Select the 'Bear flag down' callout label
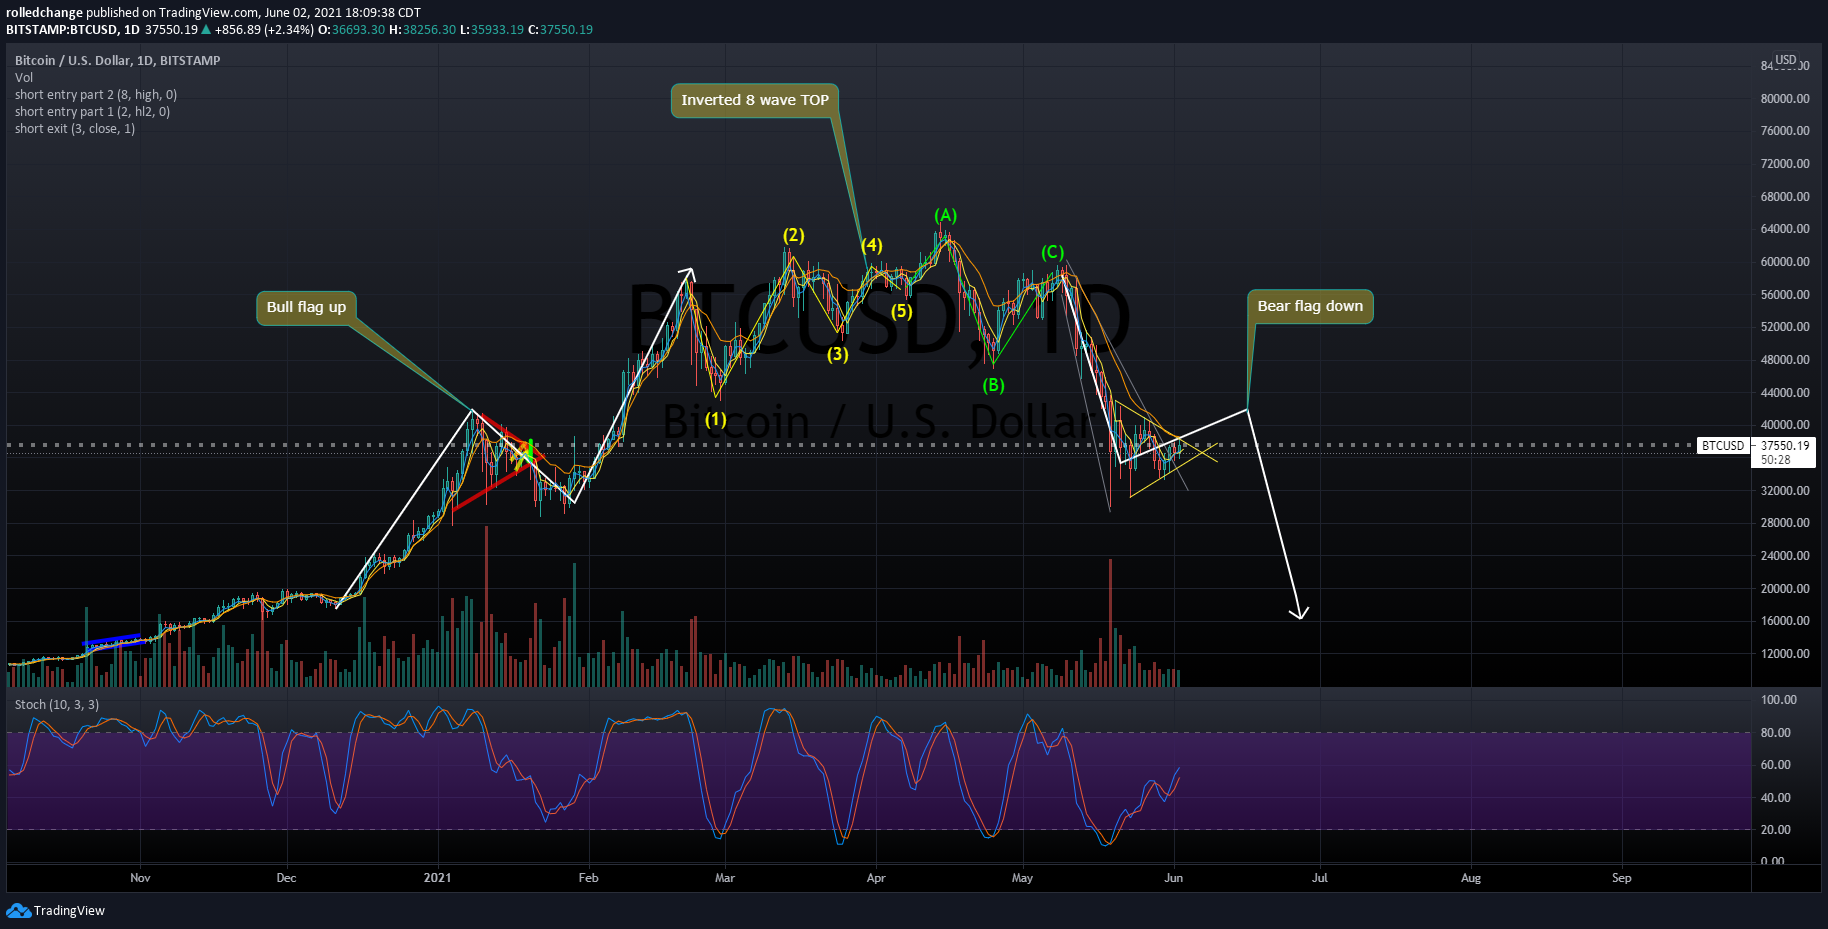This screenshot has height=929, width=1828. click(x=1310, y=306)
